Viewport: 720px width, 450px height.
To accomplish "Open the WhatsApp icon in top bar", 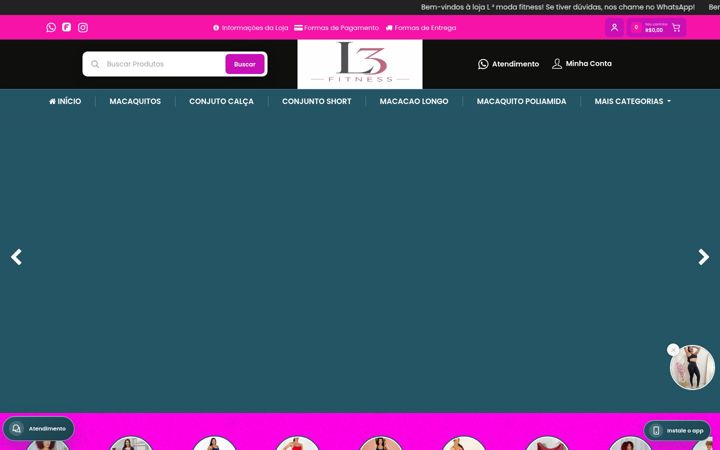I will pyautogui.click(x=51, y=28).
